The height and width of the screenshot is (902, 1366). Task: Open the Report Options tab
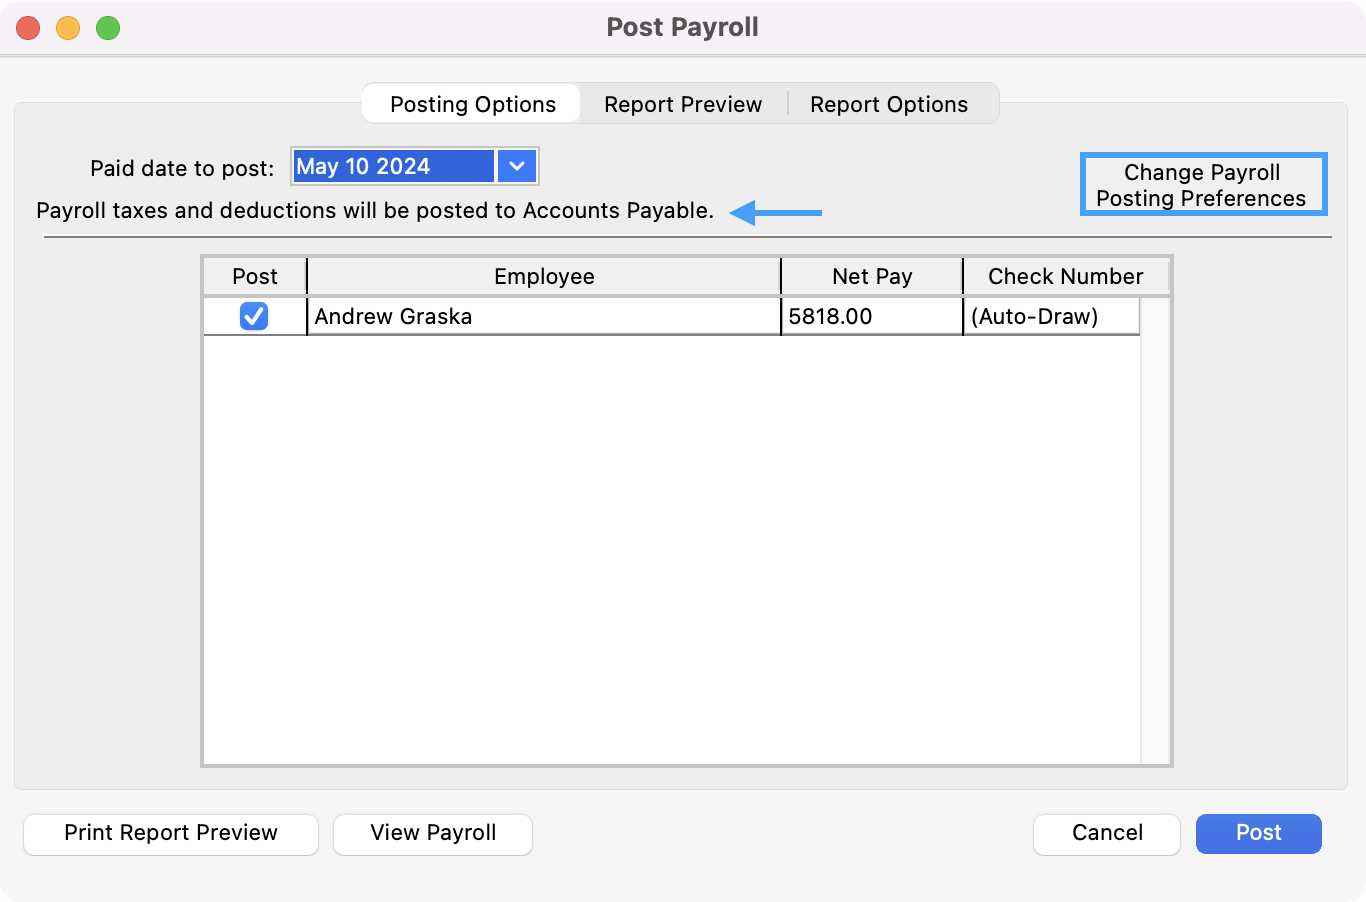888,104
